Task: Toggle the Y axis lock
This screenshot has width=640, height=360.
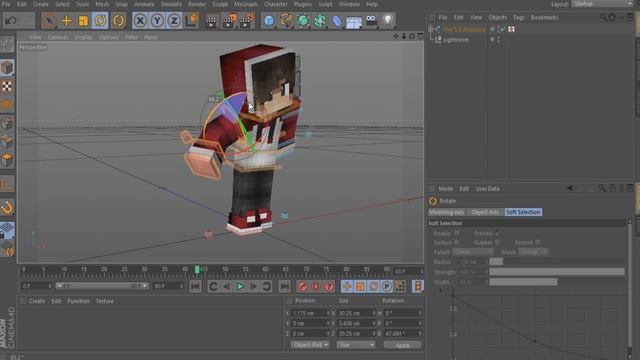Action: coord(157,20)
